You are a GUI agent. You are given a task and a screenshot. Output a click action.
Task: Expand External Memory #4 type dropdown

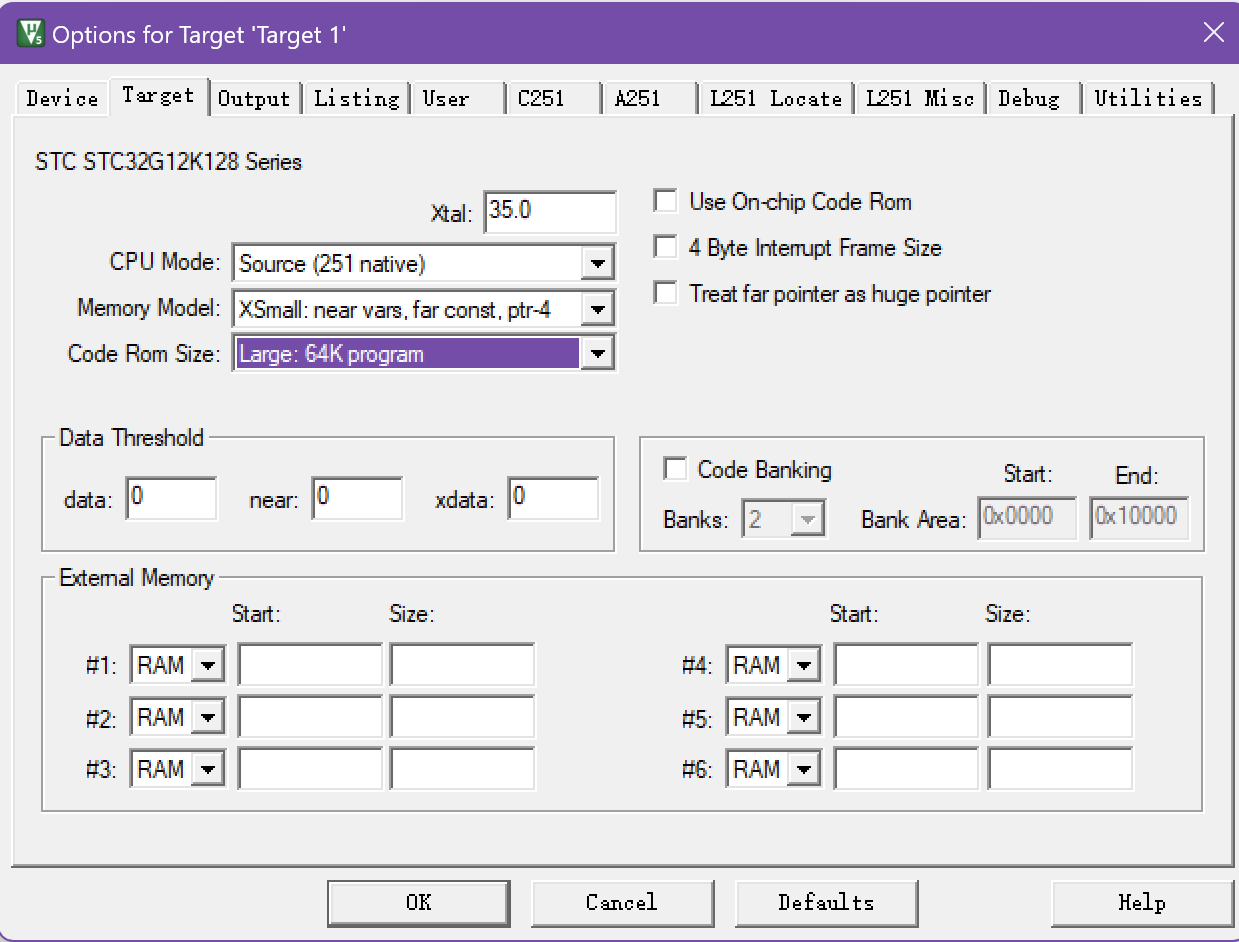pyautogui.click(x=804, y=665)
